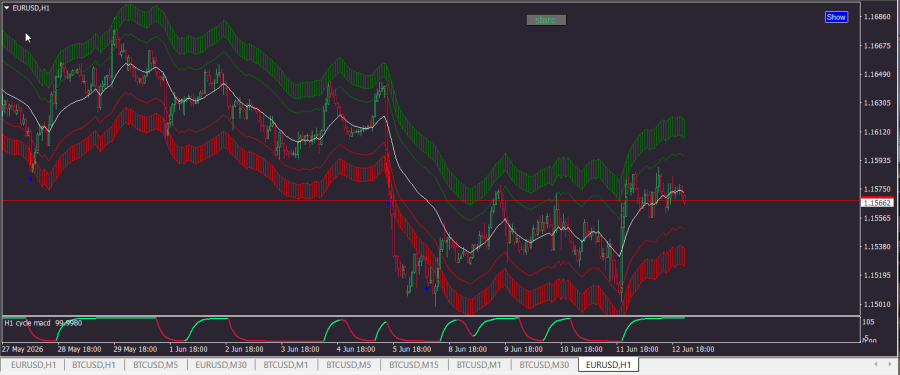Click the 1.16120 price scale value
The height and width of the screenshot is (375, 900).
pos(877,132)
